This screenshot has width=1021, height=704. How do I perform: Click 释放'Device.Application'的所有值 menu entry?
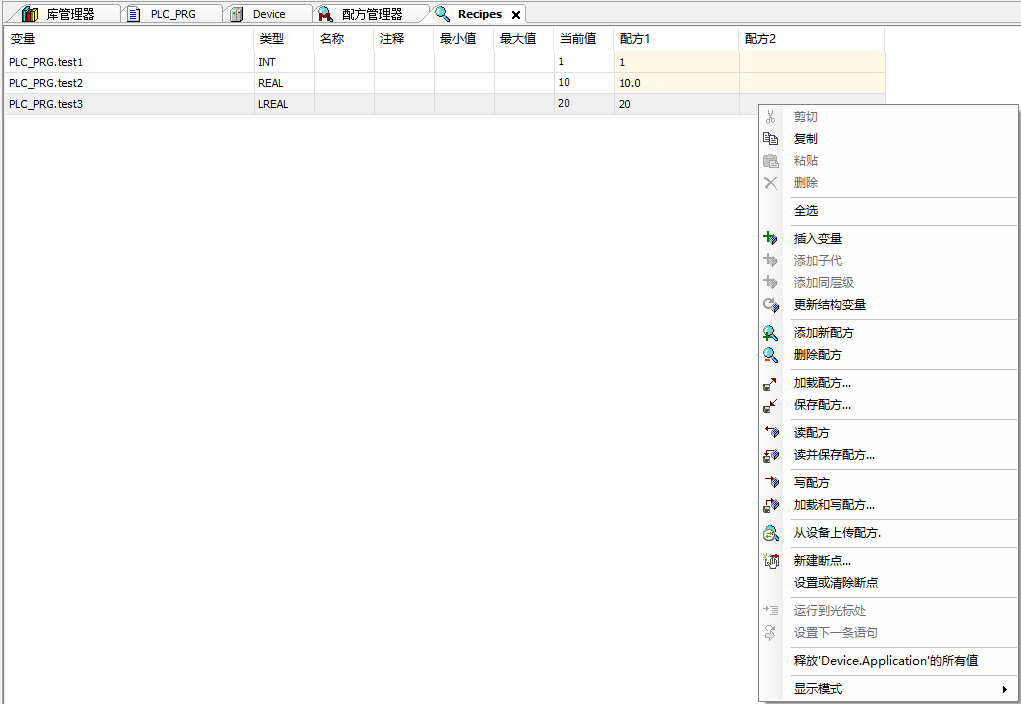(885, 660)
